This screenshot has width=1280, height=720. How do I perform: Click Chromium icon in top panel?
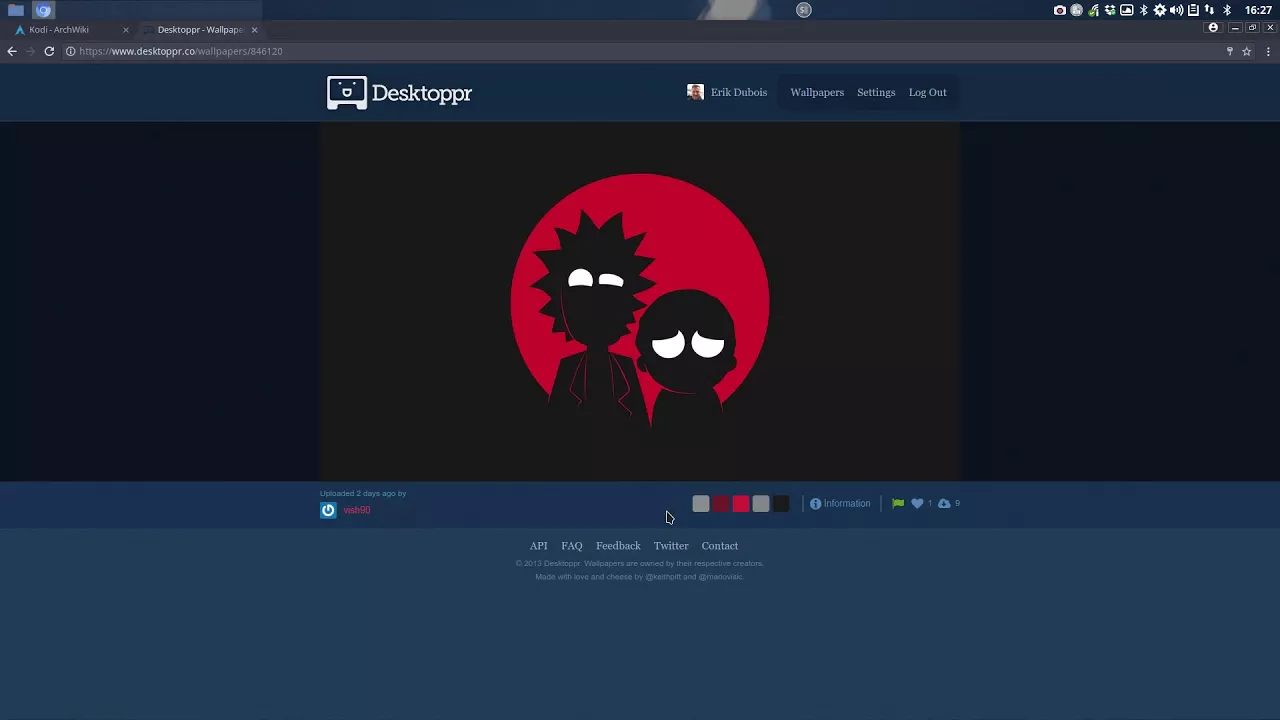click(x=43, y=10)
